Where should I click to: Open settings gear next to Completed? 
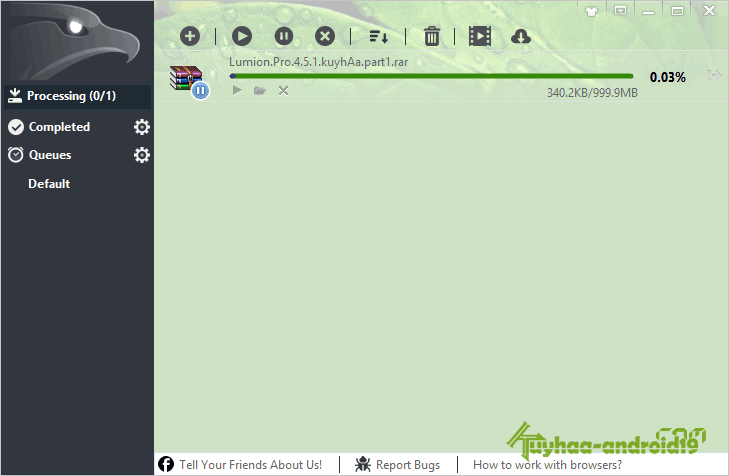pyautogui.click(x=142, y=127)
